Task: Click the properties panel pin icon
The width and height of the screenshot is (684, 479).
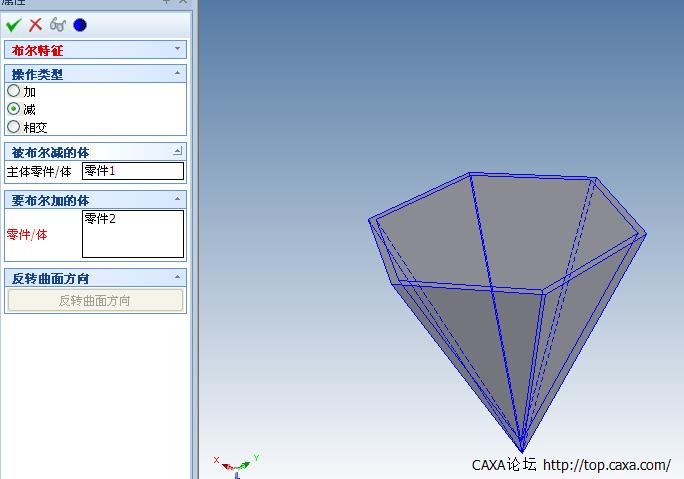Action: (x=167, y=3)
